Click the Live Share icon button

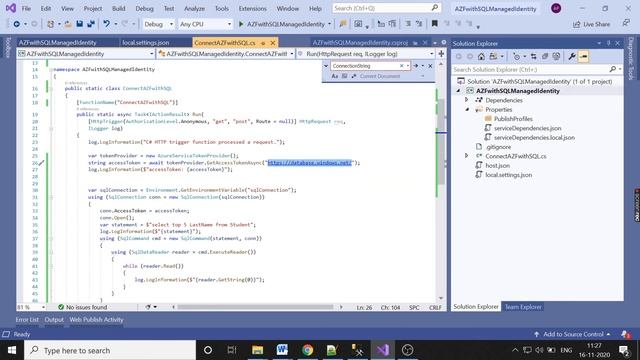[x=591, y=24]
